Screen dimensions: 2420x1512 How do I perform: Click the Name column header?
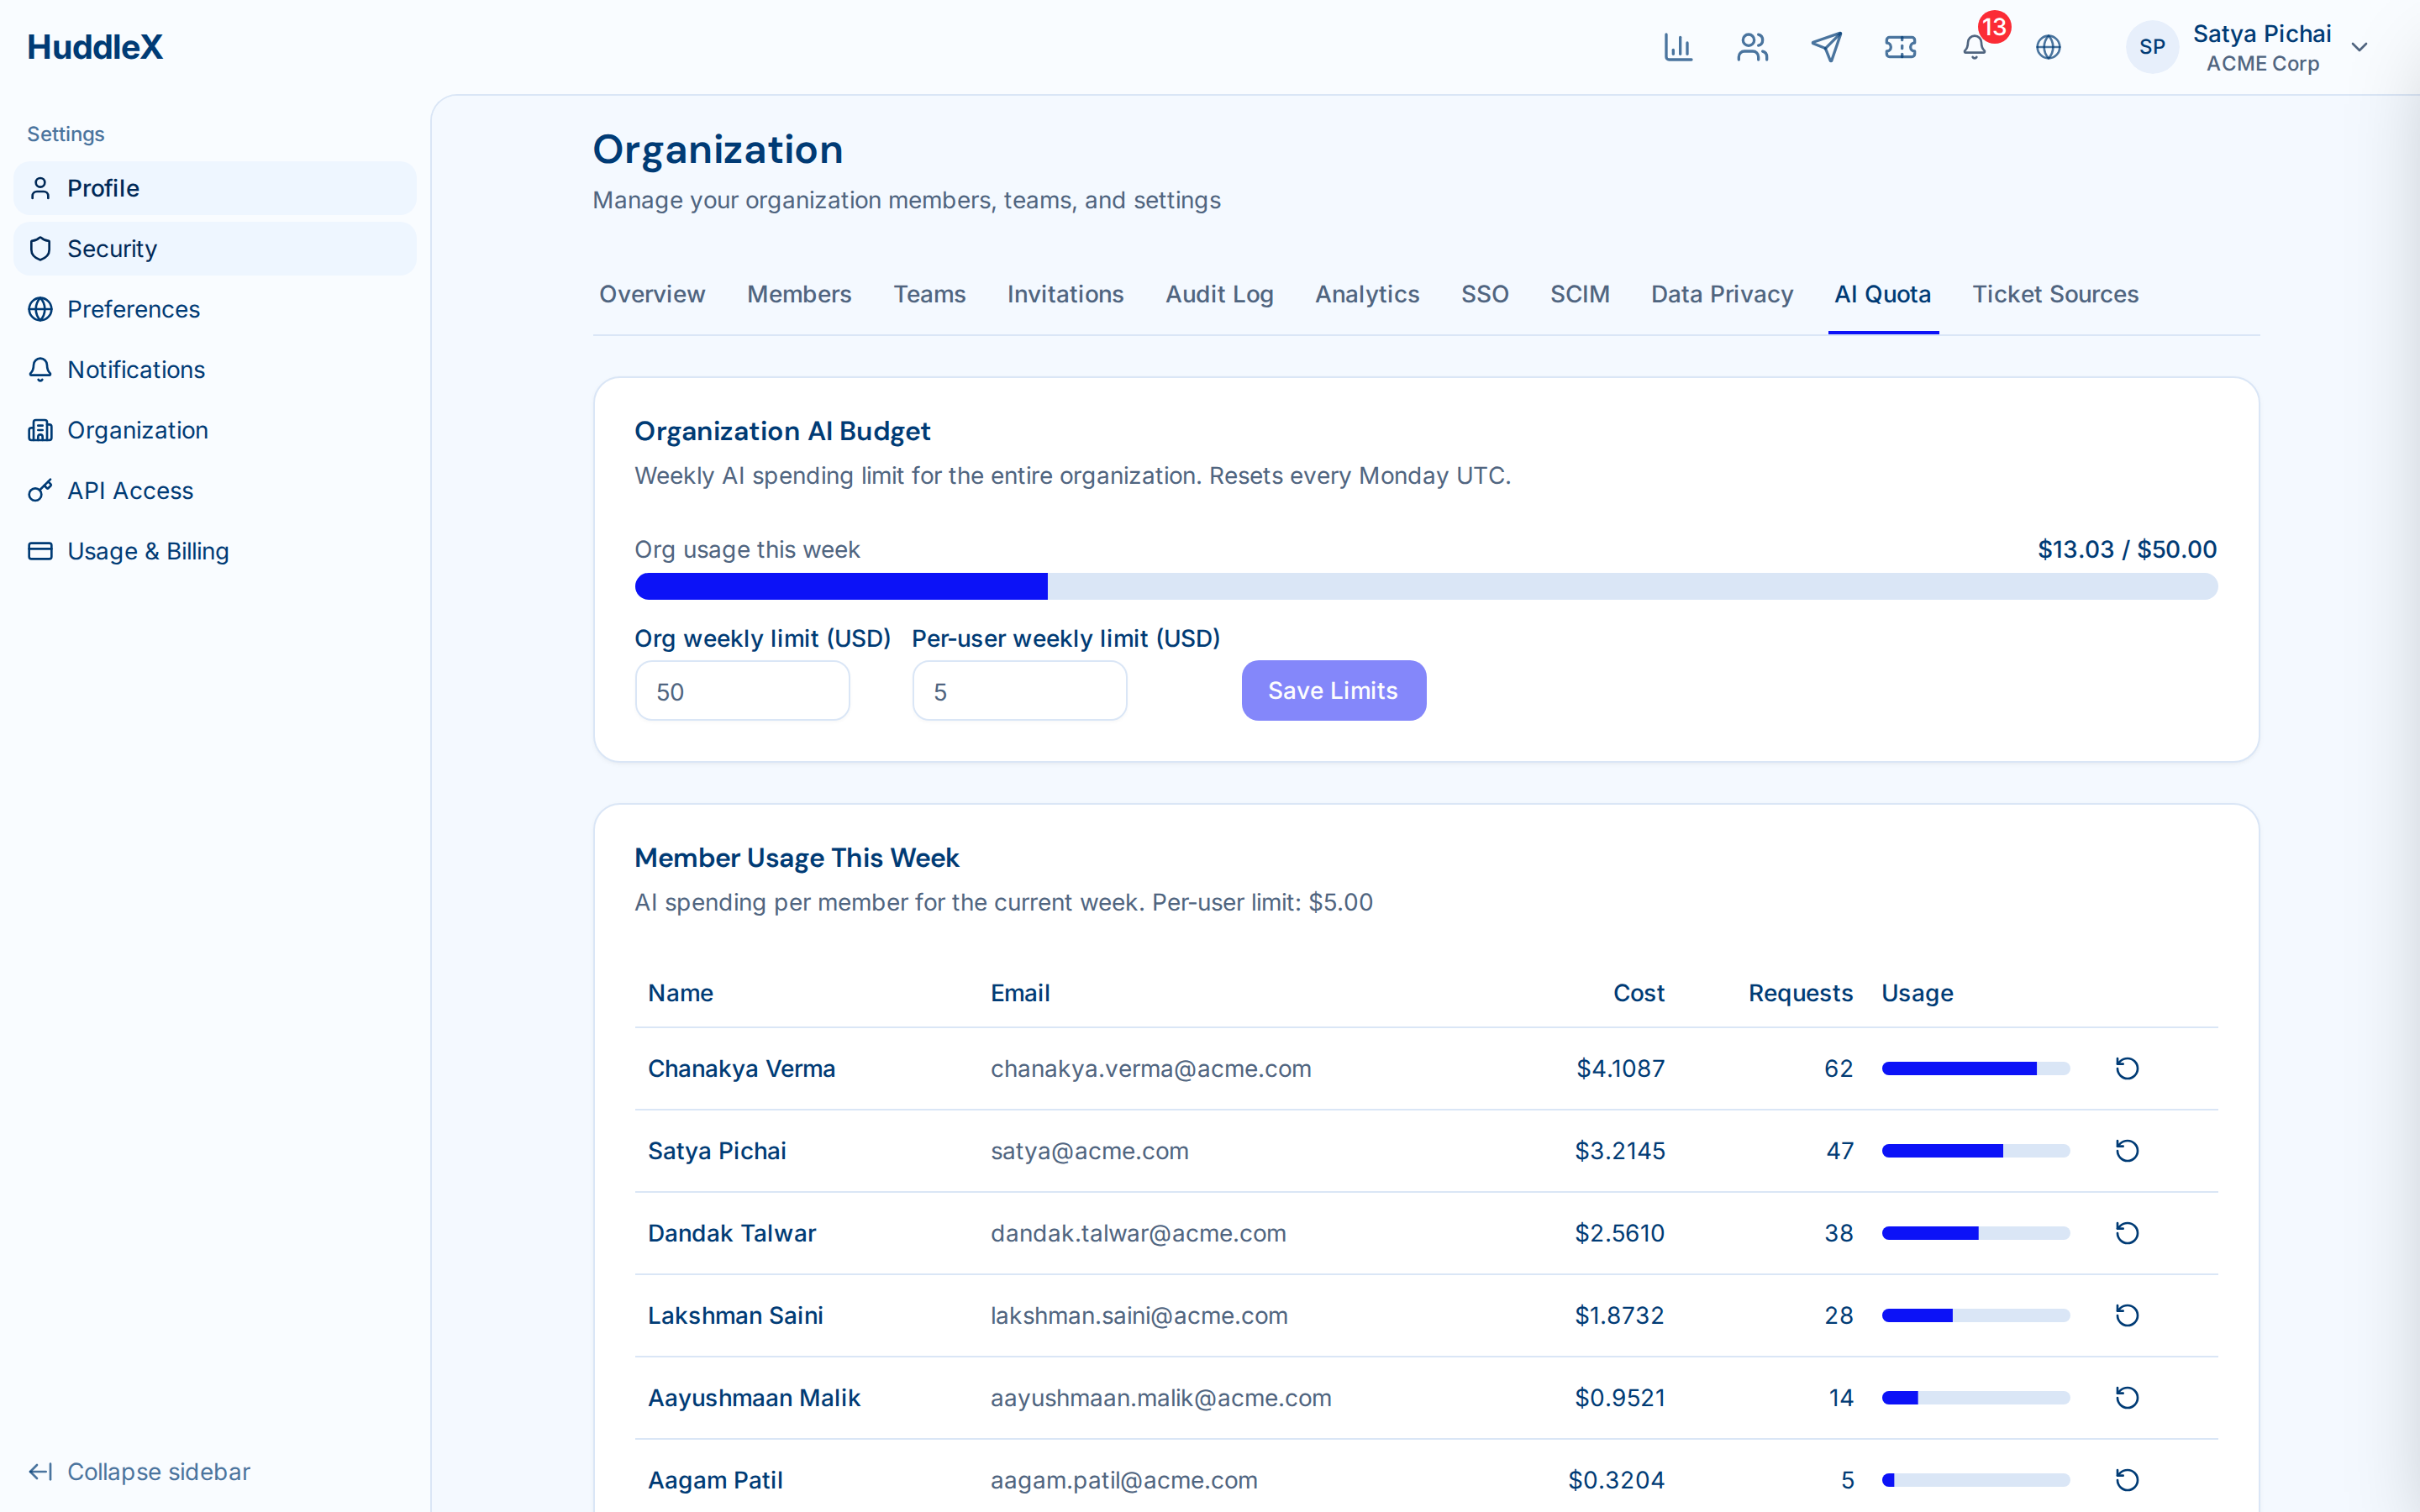[680, 993]
